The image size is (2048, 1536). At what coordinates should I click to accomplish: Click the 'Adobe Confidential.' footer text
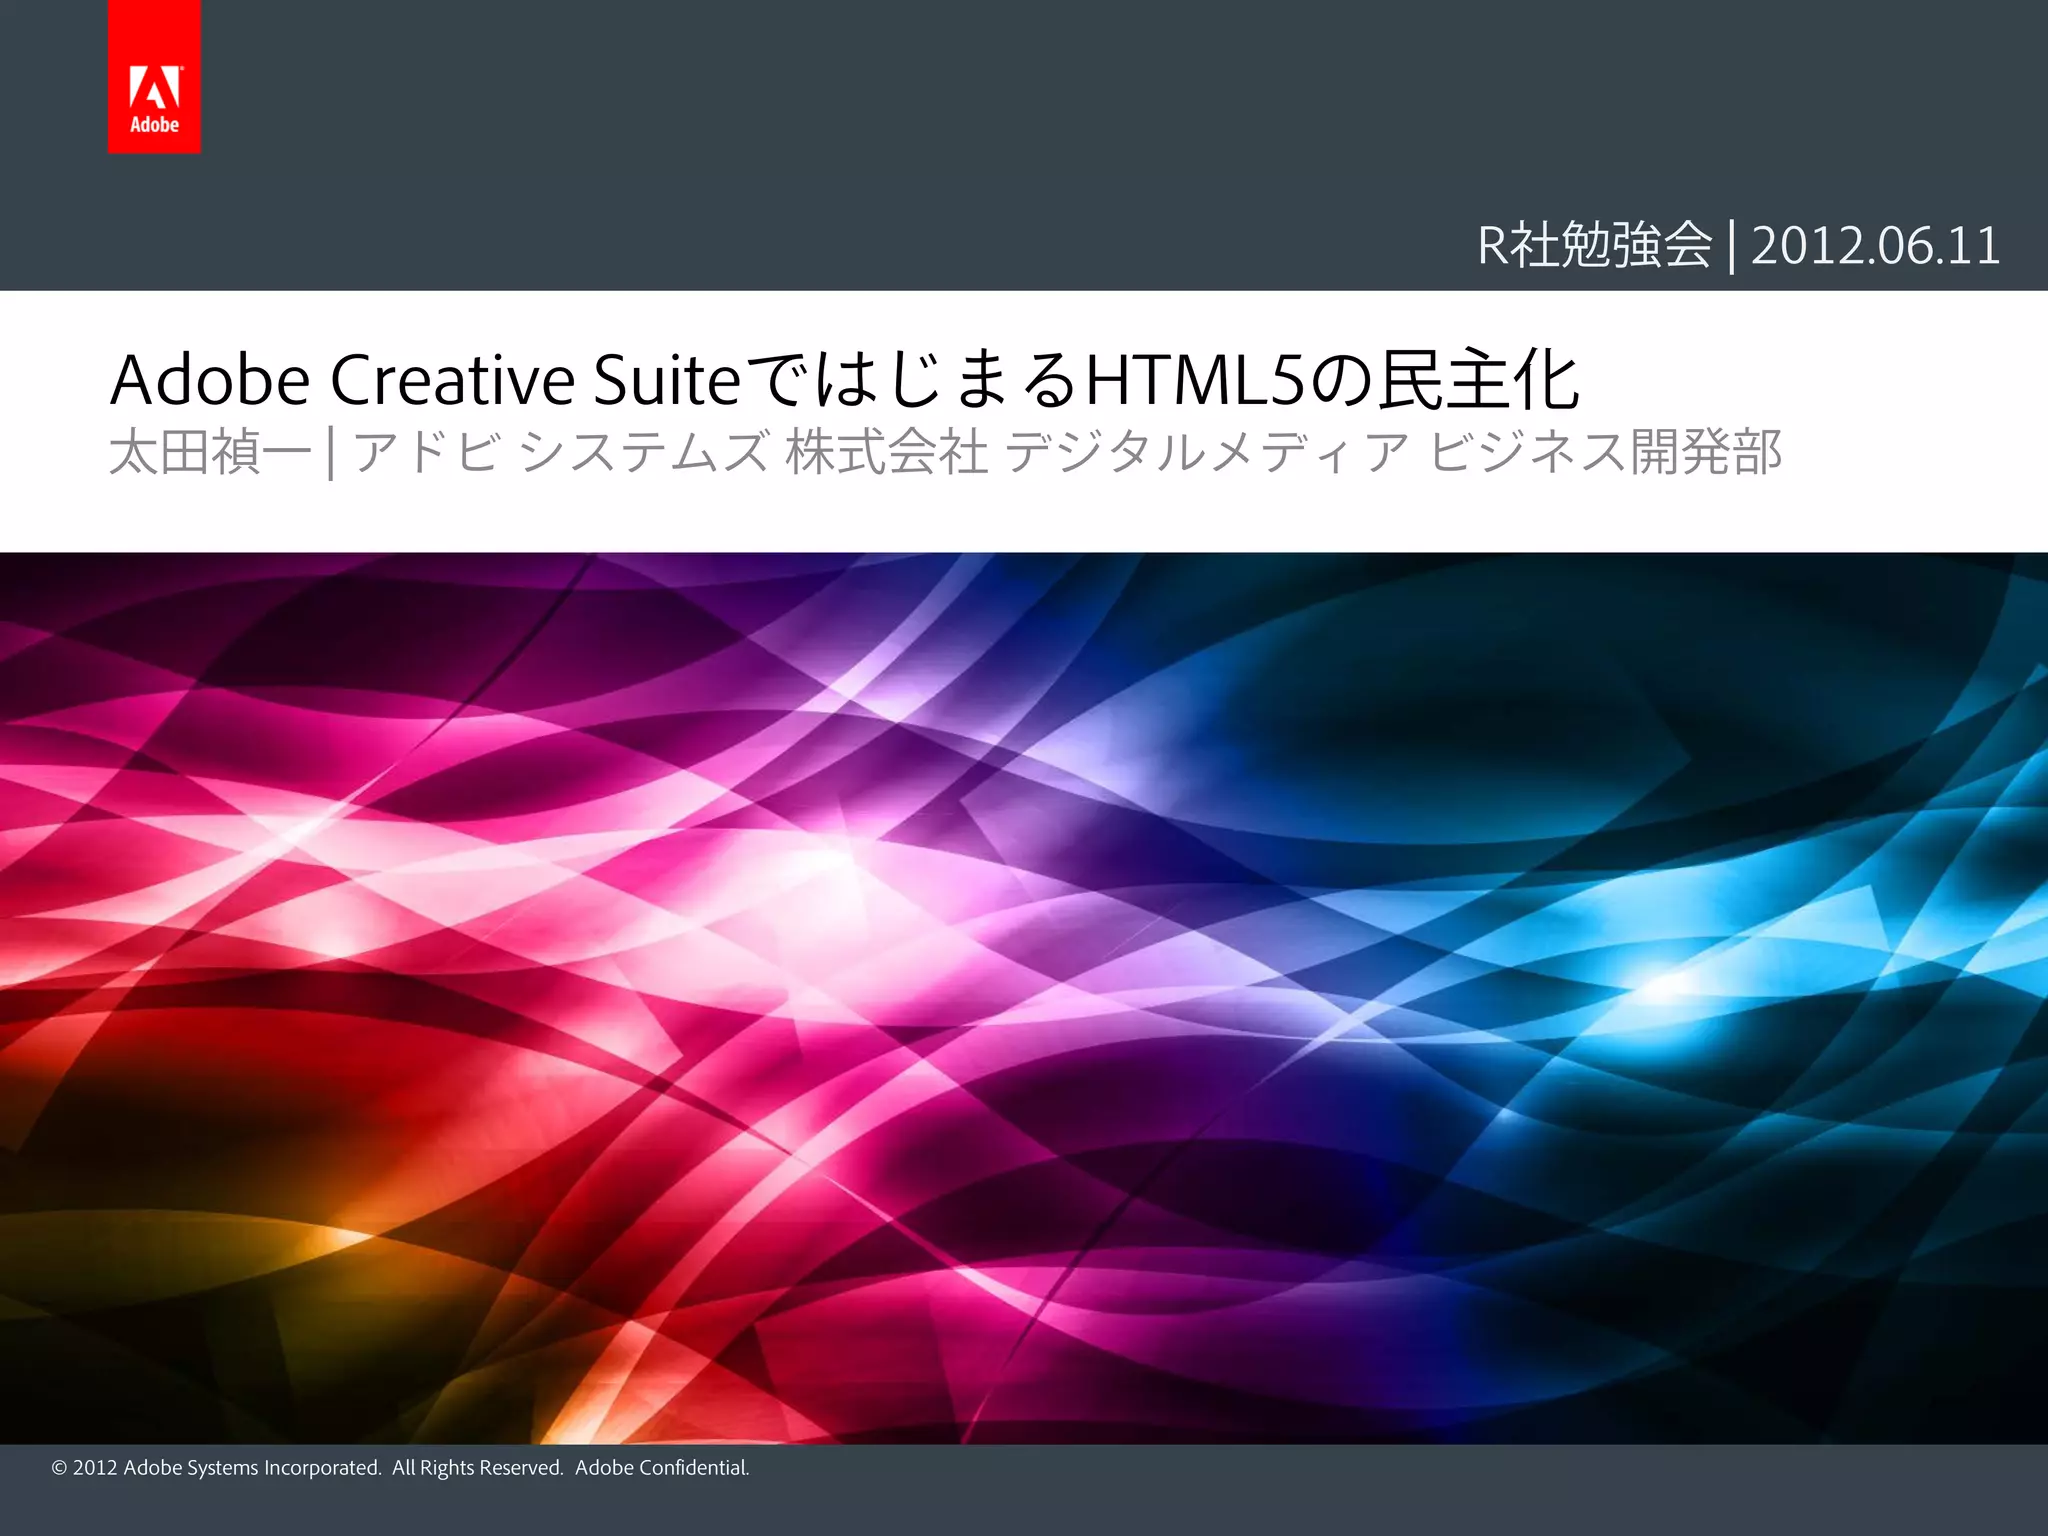(x=662, y=1468)
